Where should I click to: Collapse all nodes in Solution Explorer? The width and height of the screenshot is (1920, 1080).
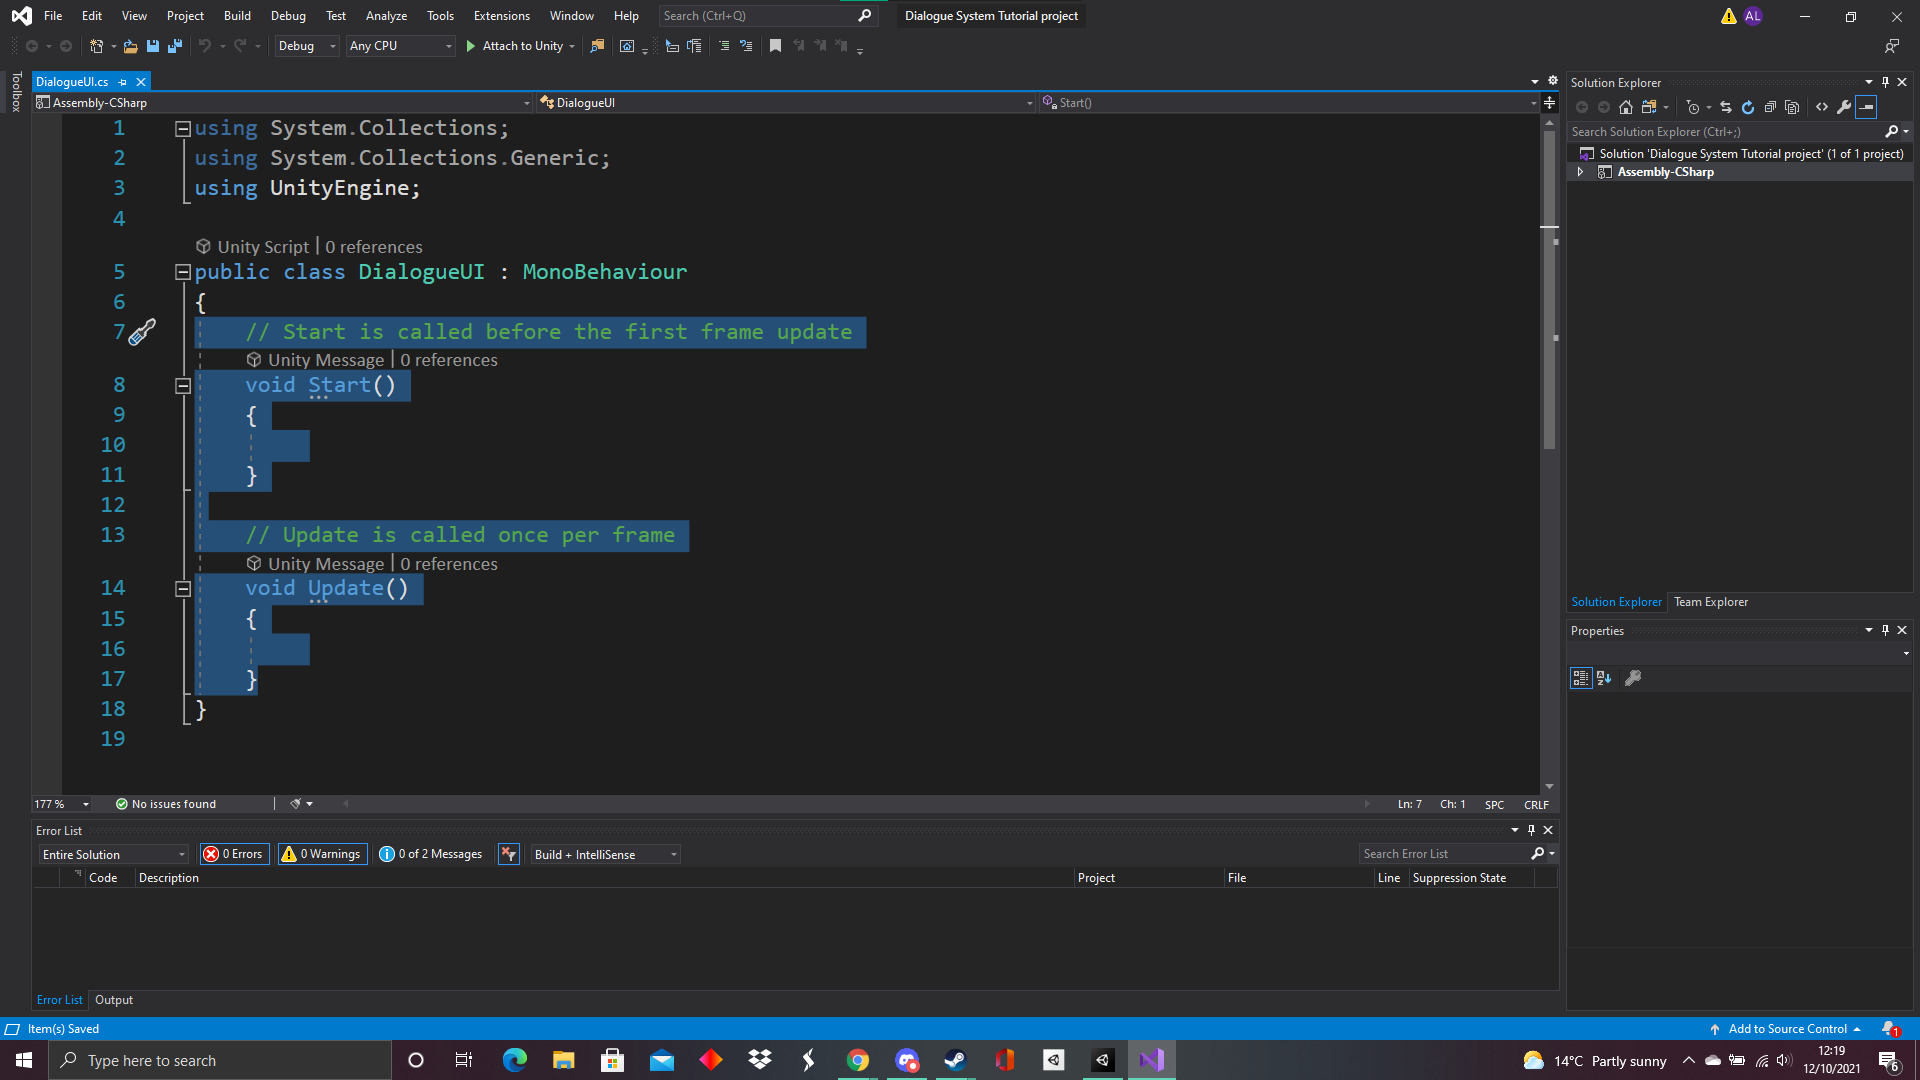point(1770,107)
